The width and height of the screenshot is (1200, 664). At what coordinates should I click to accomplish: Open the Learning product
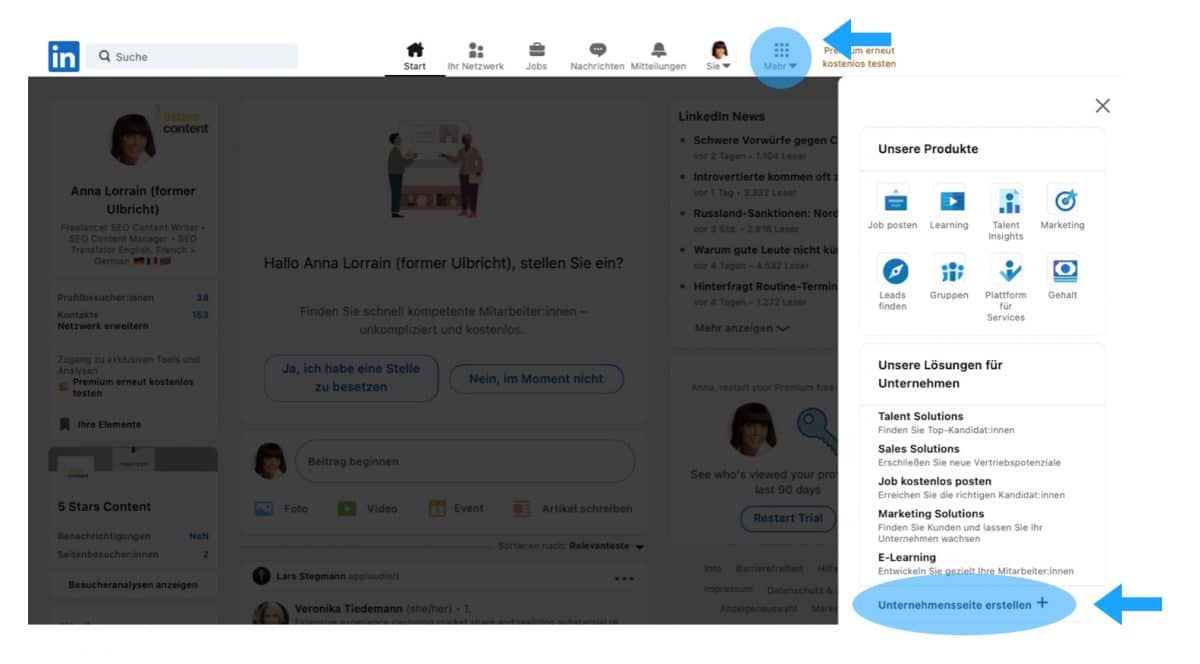949,207
